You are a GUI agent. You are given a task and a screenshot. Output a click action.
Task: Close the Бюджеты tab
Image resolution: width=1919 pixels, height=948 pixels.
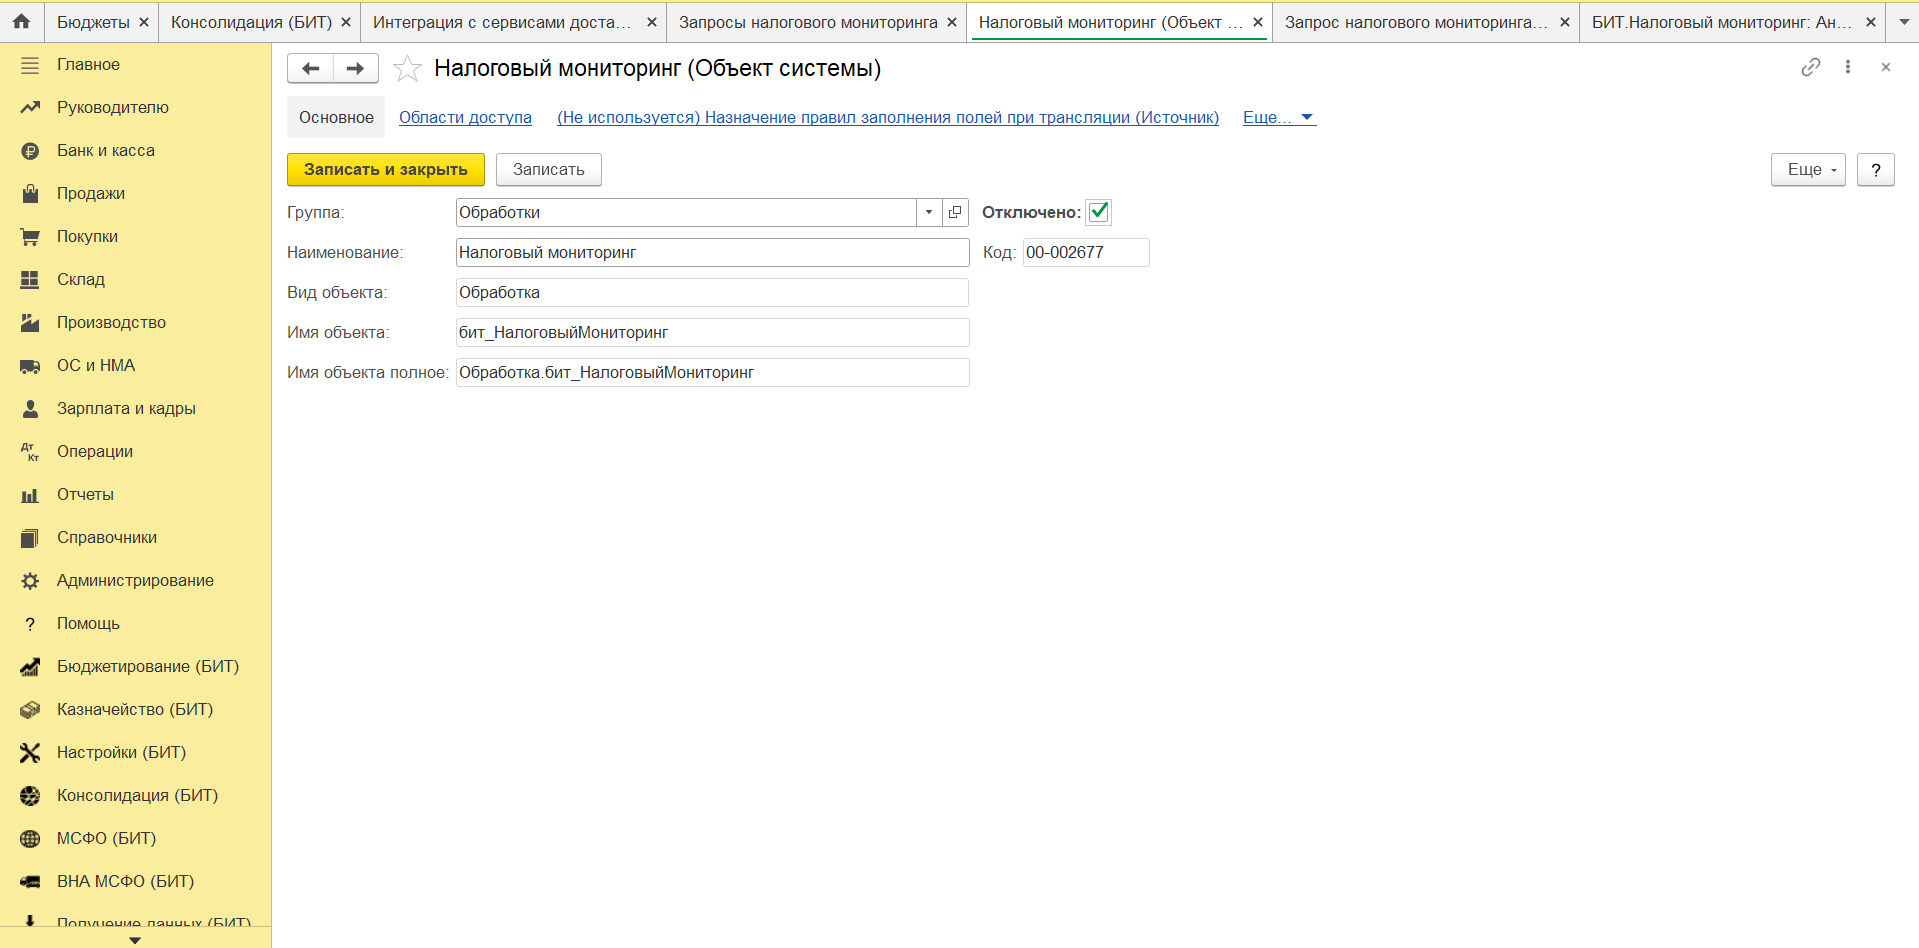pos(144,22)
